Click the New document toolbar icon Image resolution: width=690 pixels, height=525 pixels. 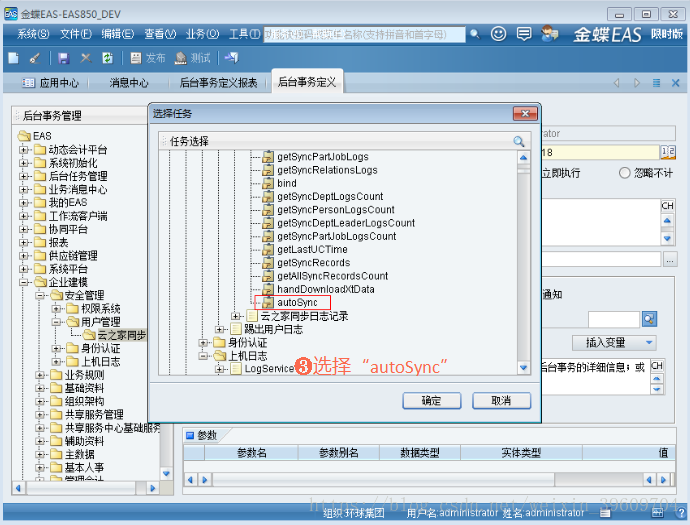tap(13, 58)
